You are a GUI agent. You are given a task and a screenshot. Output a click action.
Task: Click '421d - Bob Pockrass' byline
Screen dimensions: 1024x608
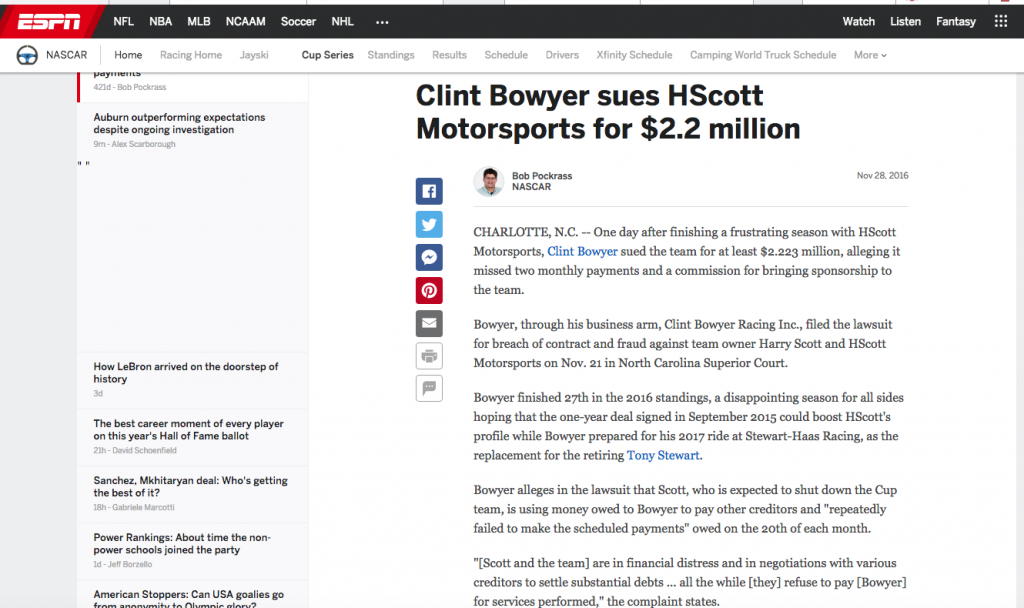click(x=129, y=87)
